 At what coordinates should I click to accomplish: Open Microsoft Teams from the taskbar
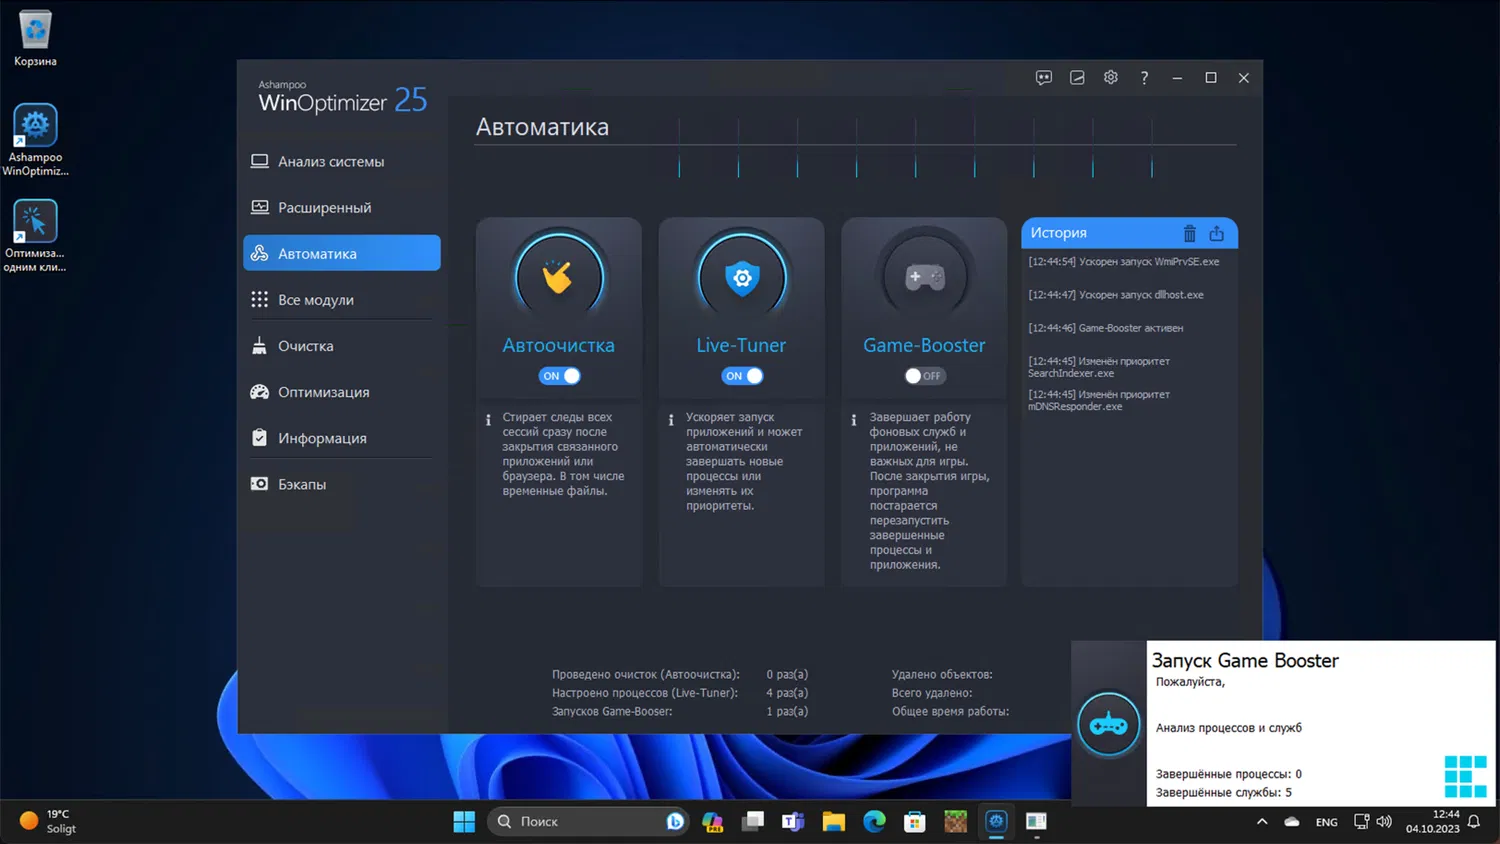[x=793, y=822]
